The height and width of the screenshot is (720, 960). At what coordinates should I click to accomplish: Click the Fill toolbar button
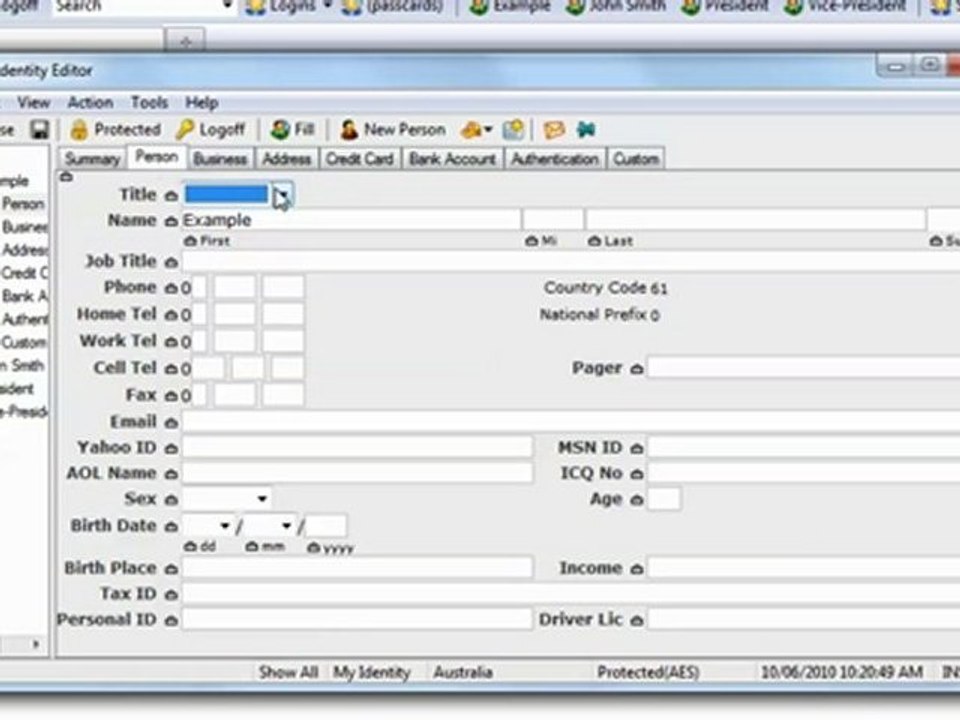292,130
